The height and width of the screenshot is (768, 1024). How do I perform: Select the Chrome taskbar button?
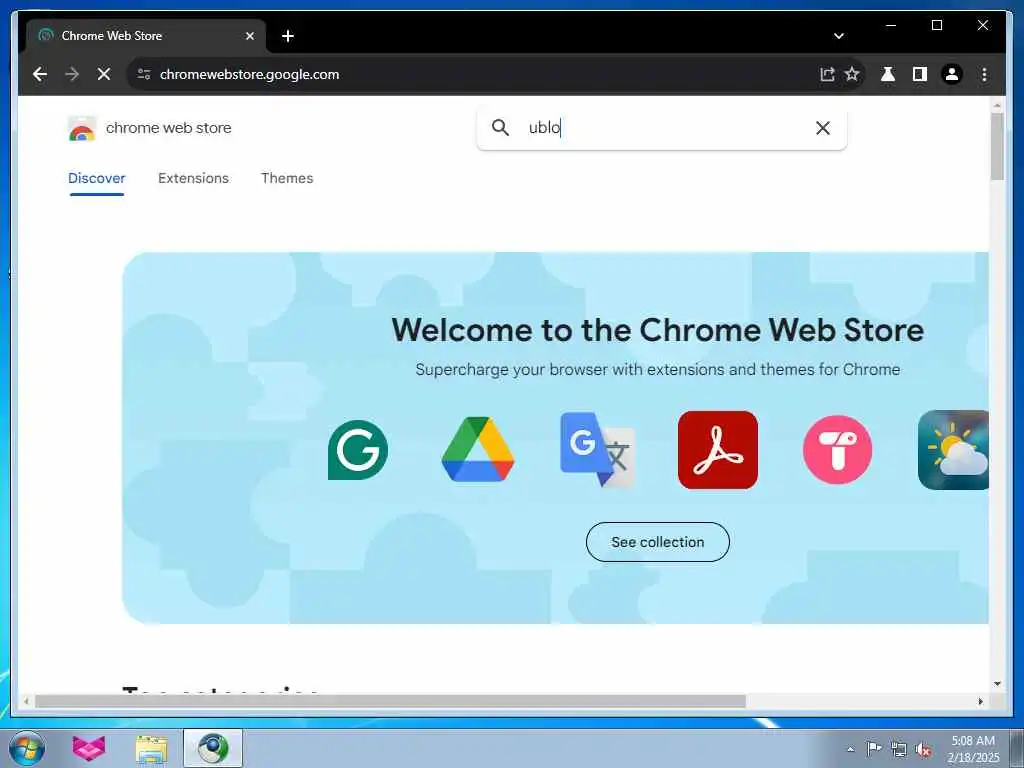(x=213, y=748)
